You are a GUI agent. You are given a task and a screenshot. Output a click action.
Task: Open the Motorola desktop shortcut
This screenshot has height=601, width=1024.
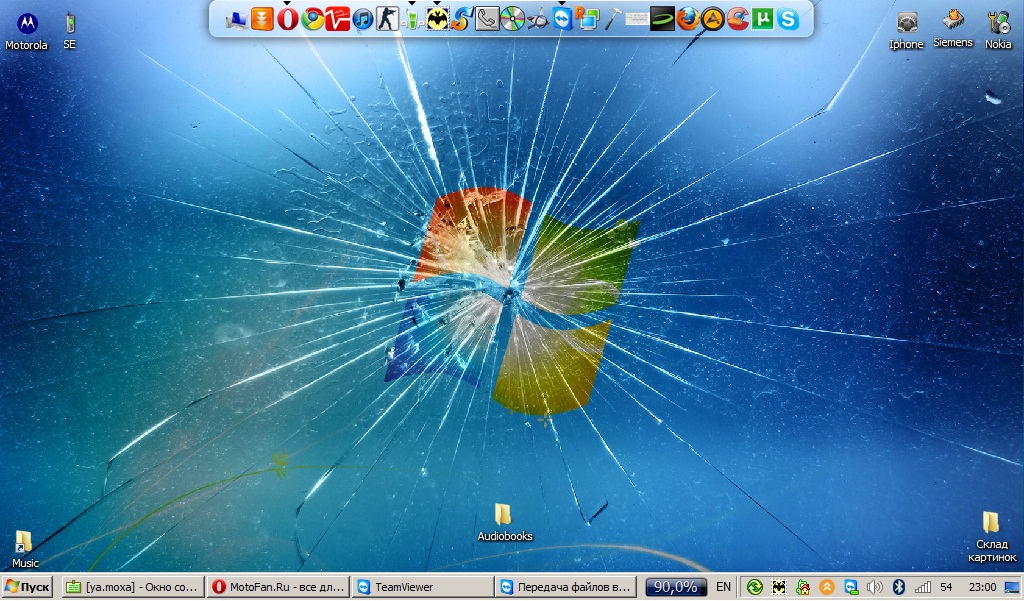26,30
